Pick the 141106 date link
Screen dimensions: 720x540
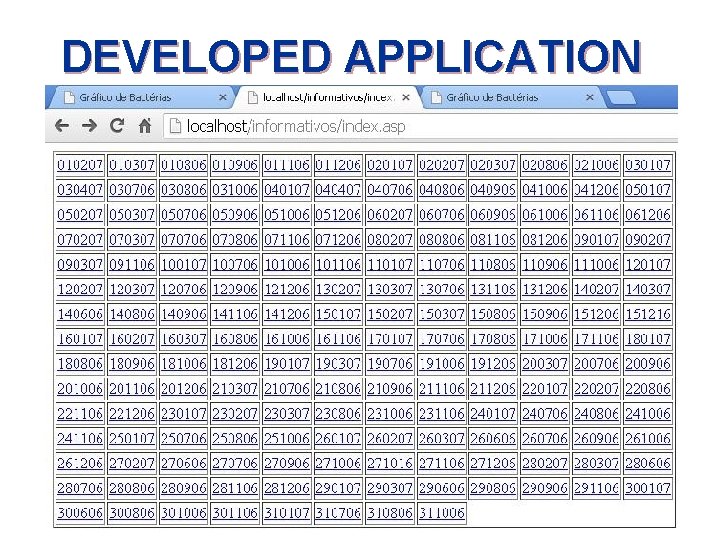click(235, 314)
